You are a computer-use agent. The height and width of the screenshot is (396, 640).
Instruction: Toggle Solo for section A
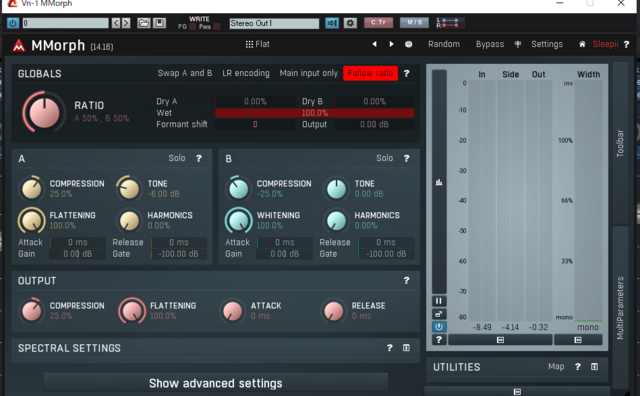coord(177,158)
